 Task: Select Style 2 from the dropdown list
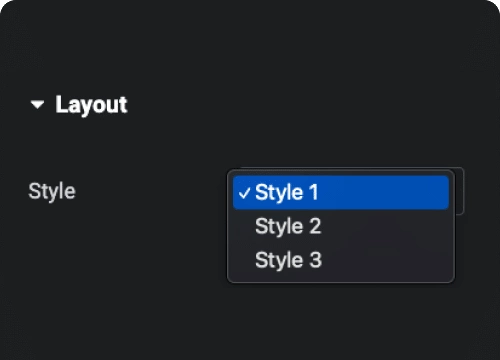[341, 226]
